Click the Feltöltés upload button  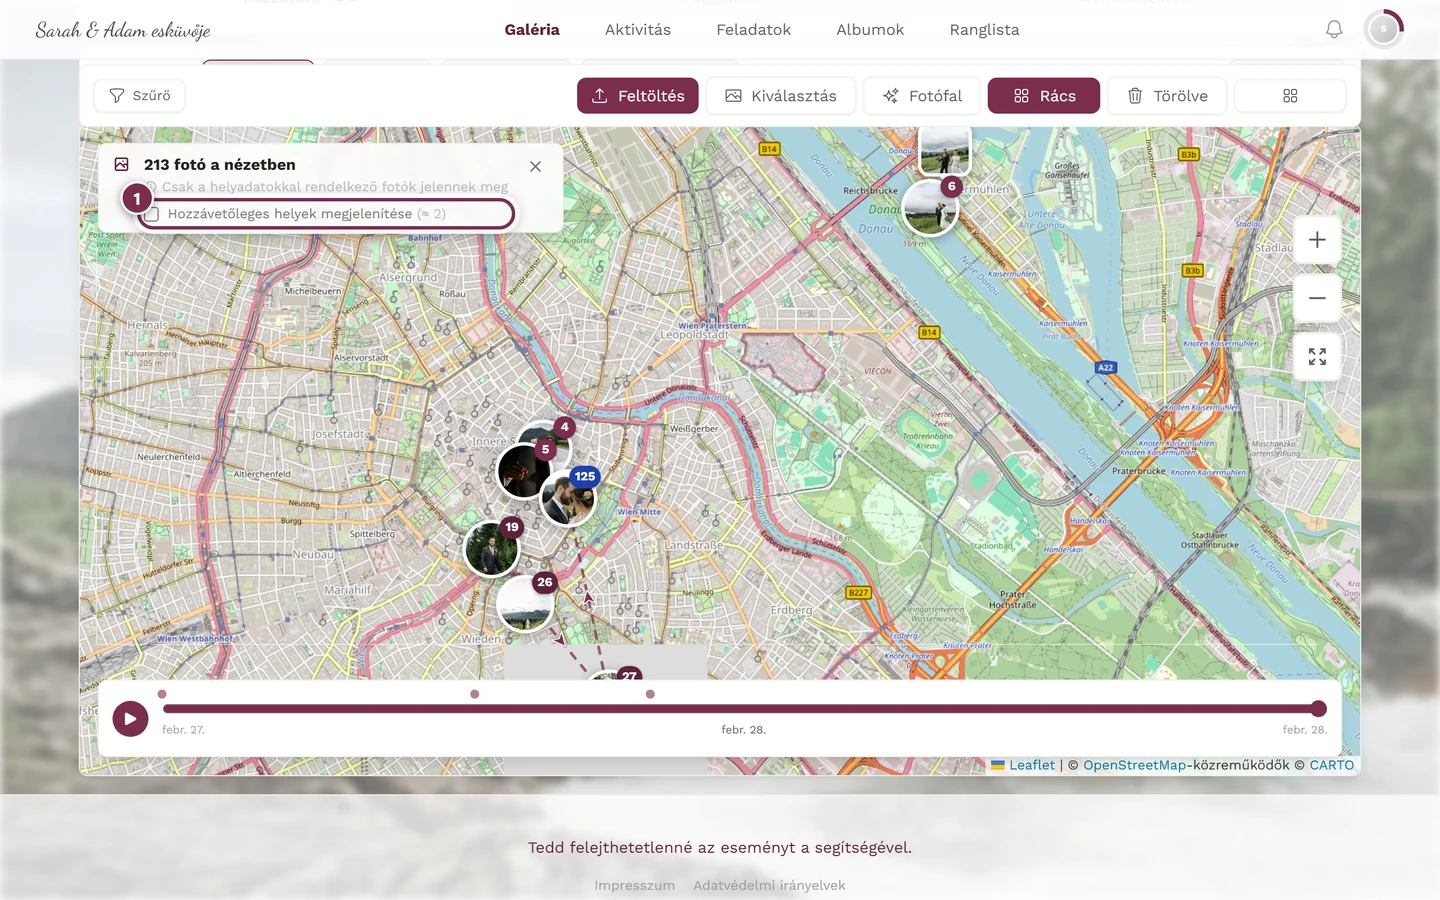click(x=638, y=96)
